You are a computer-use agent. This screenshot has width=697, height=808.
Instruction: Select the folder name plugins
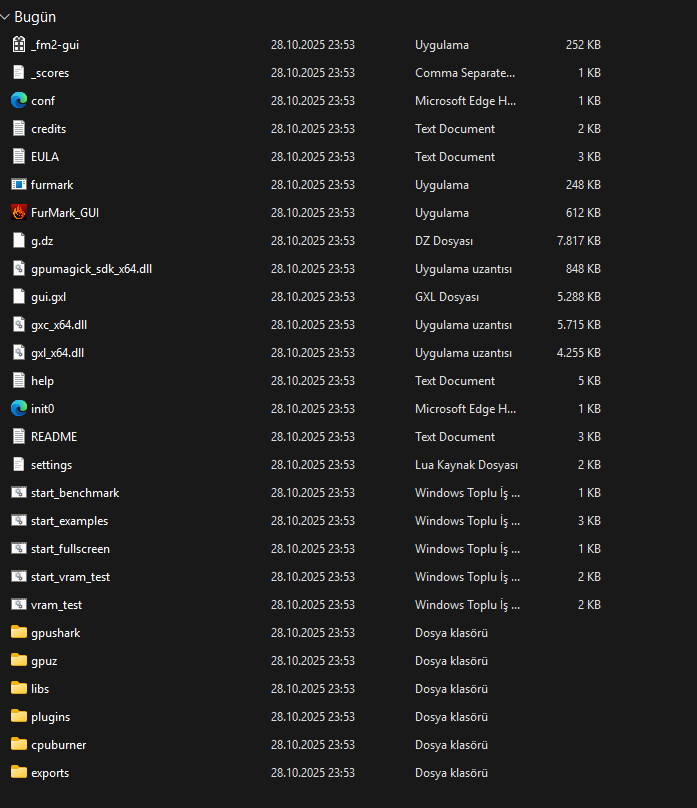pos(50,717)
